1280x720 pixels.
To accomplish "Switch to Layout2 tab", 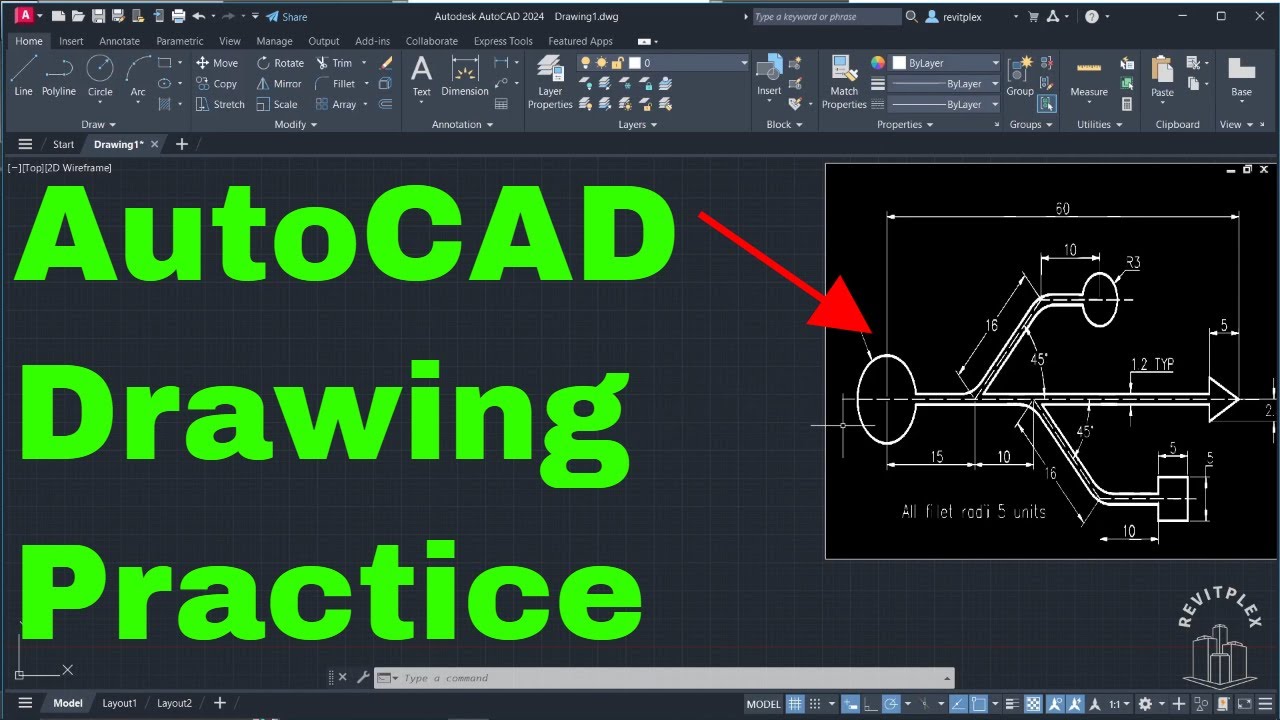I will (174, 703).
